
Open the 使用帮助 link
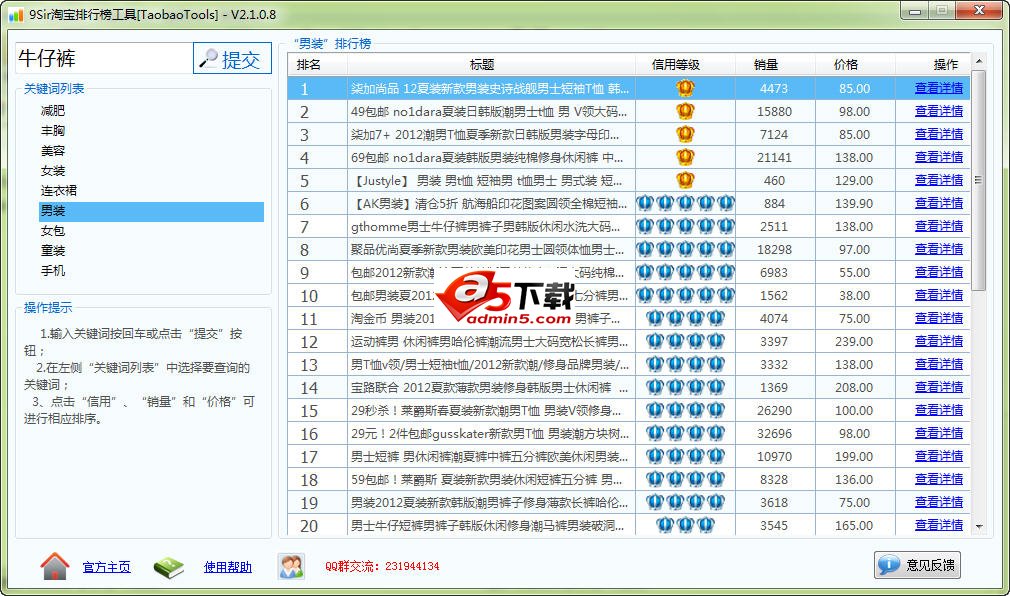227,567
